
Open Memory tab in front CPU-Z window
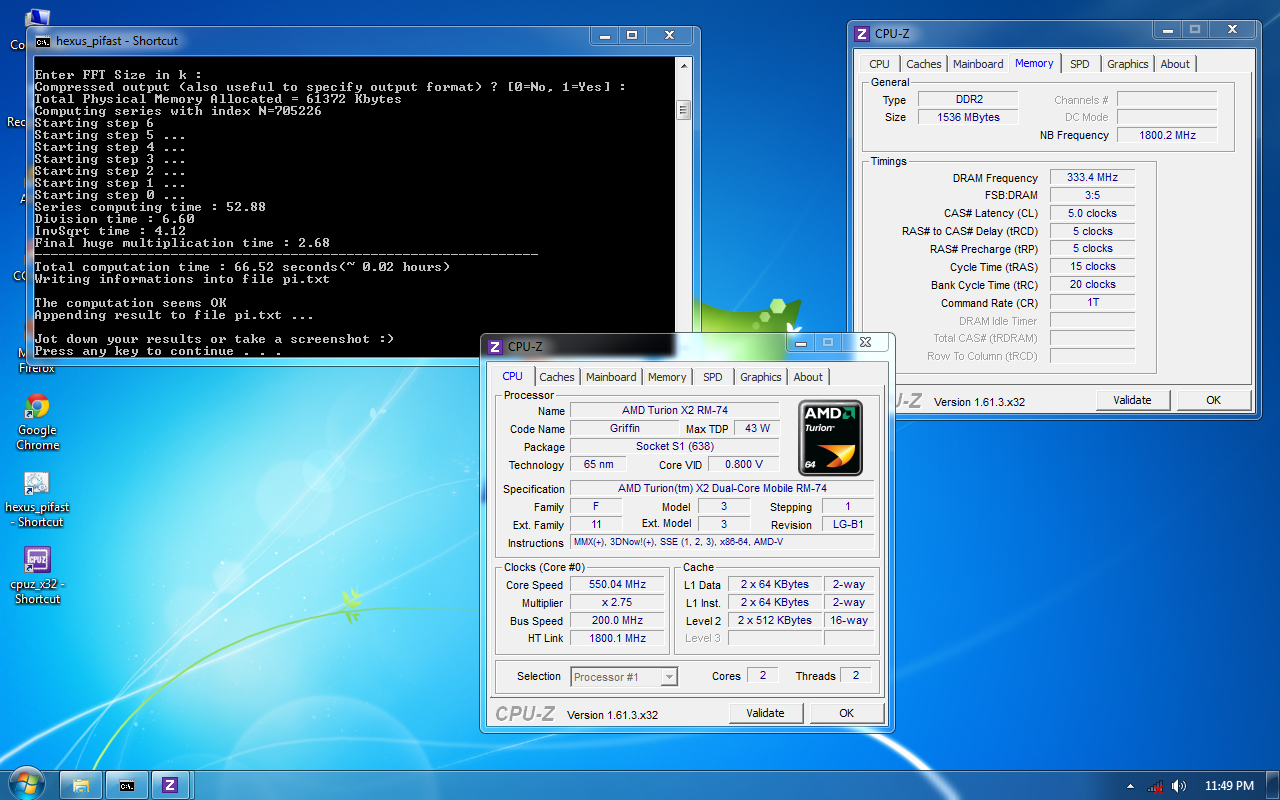(667, 377)
